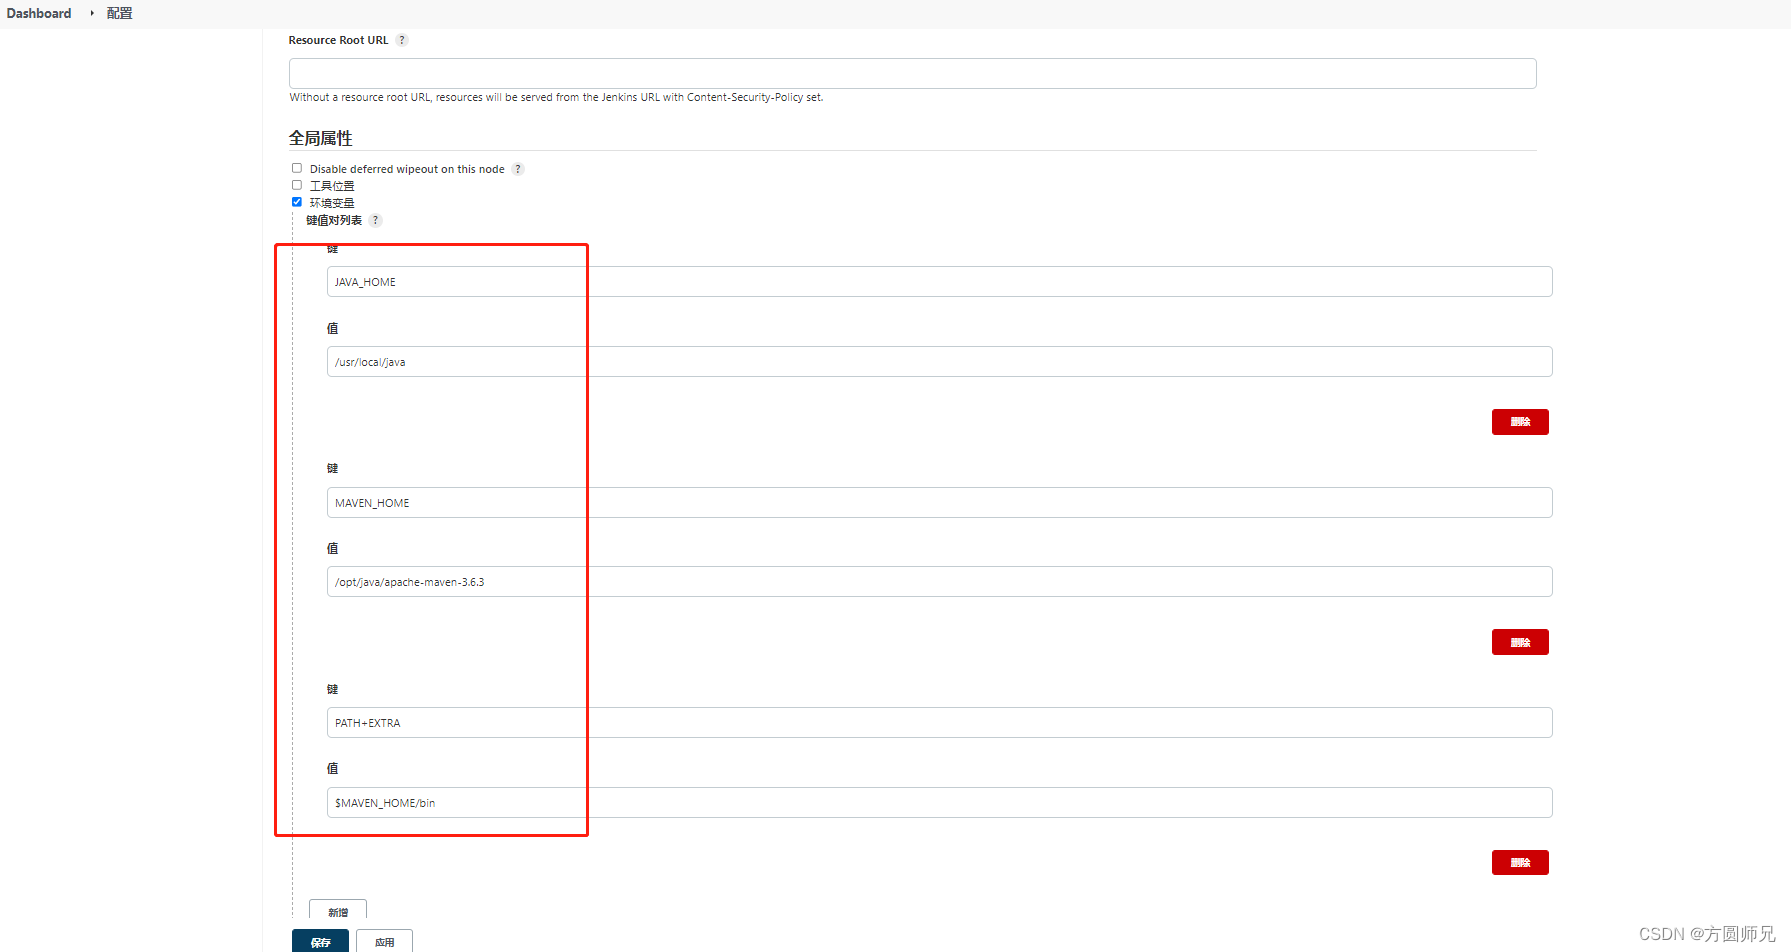Click the breadcrumb arrow after Dashboard
This screenshot has height=952, width=1791.
tap(92, 13)
